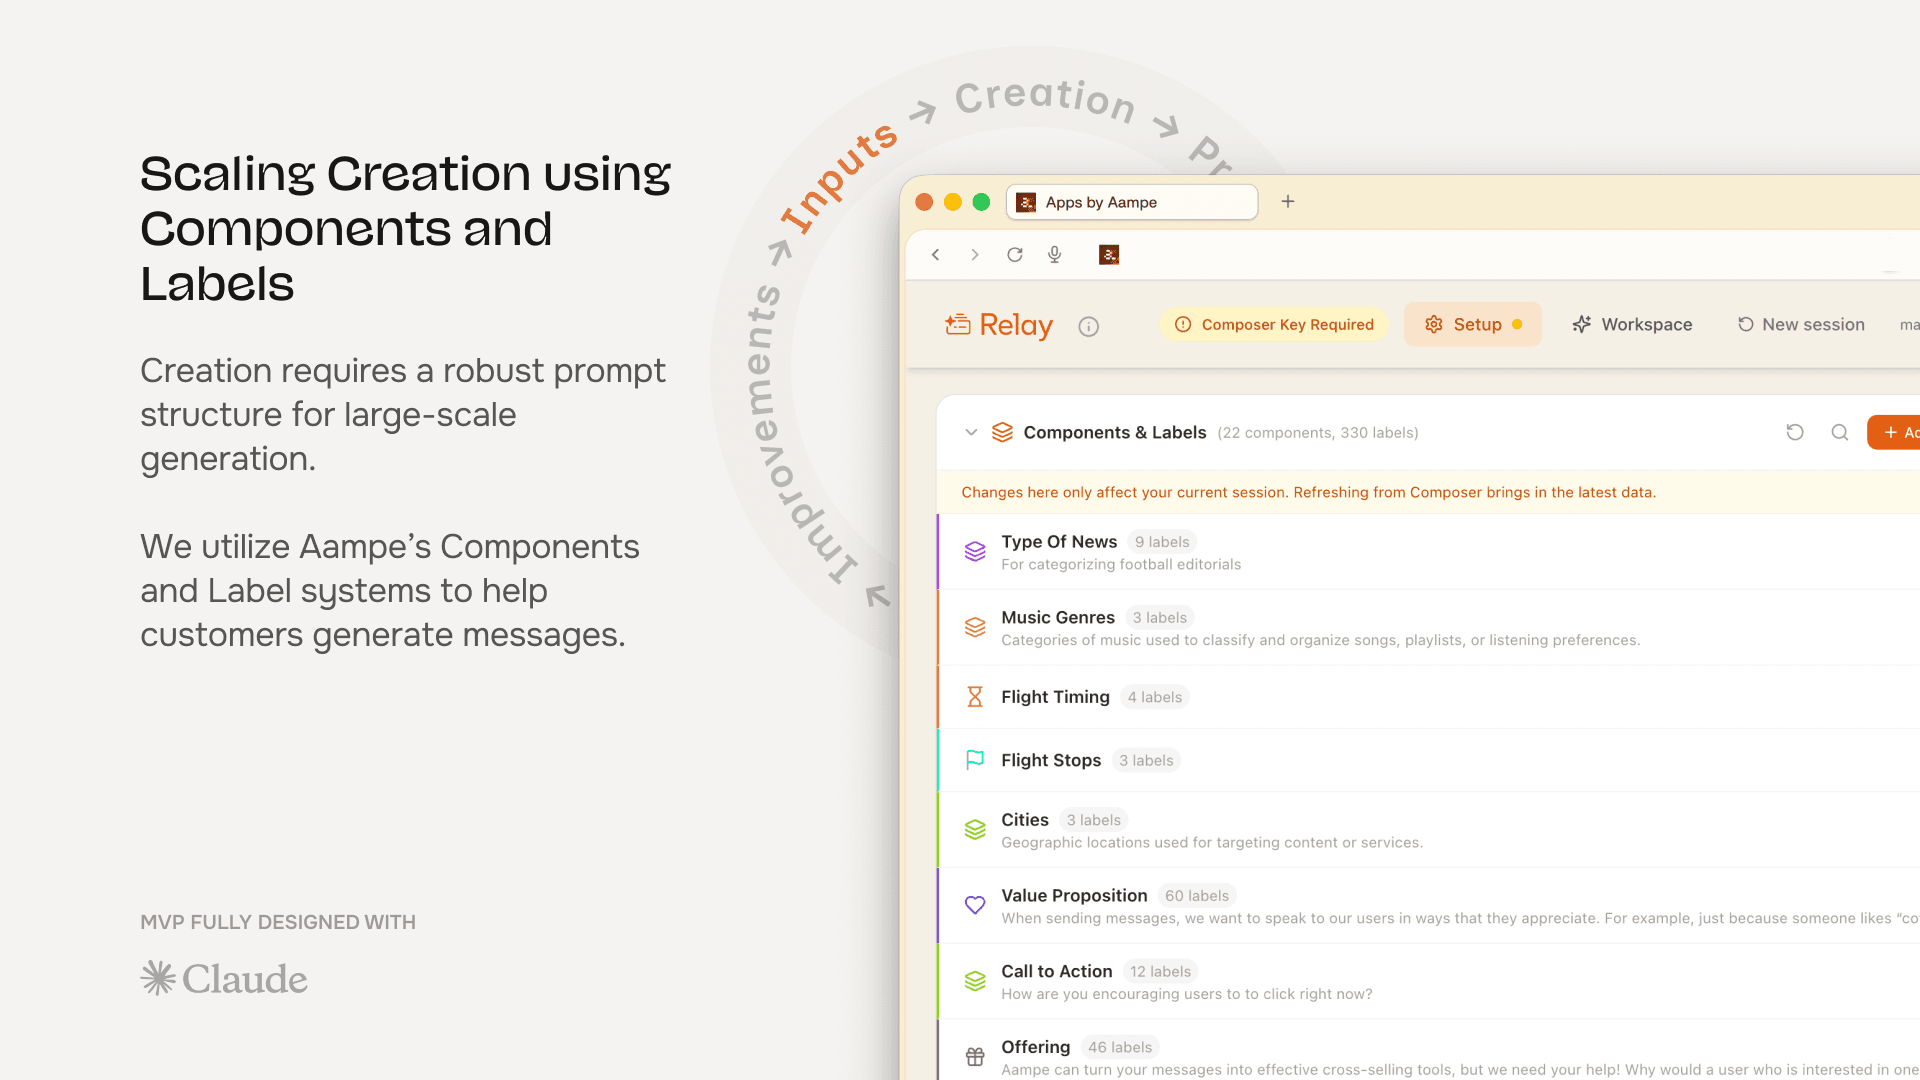
Task: Click the 12 labels badge
Action: click(1160, 971)
